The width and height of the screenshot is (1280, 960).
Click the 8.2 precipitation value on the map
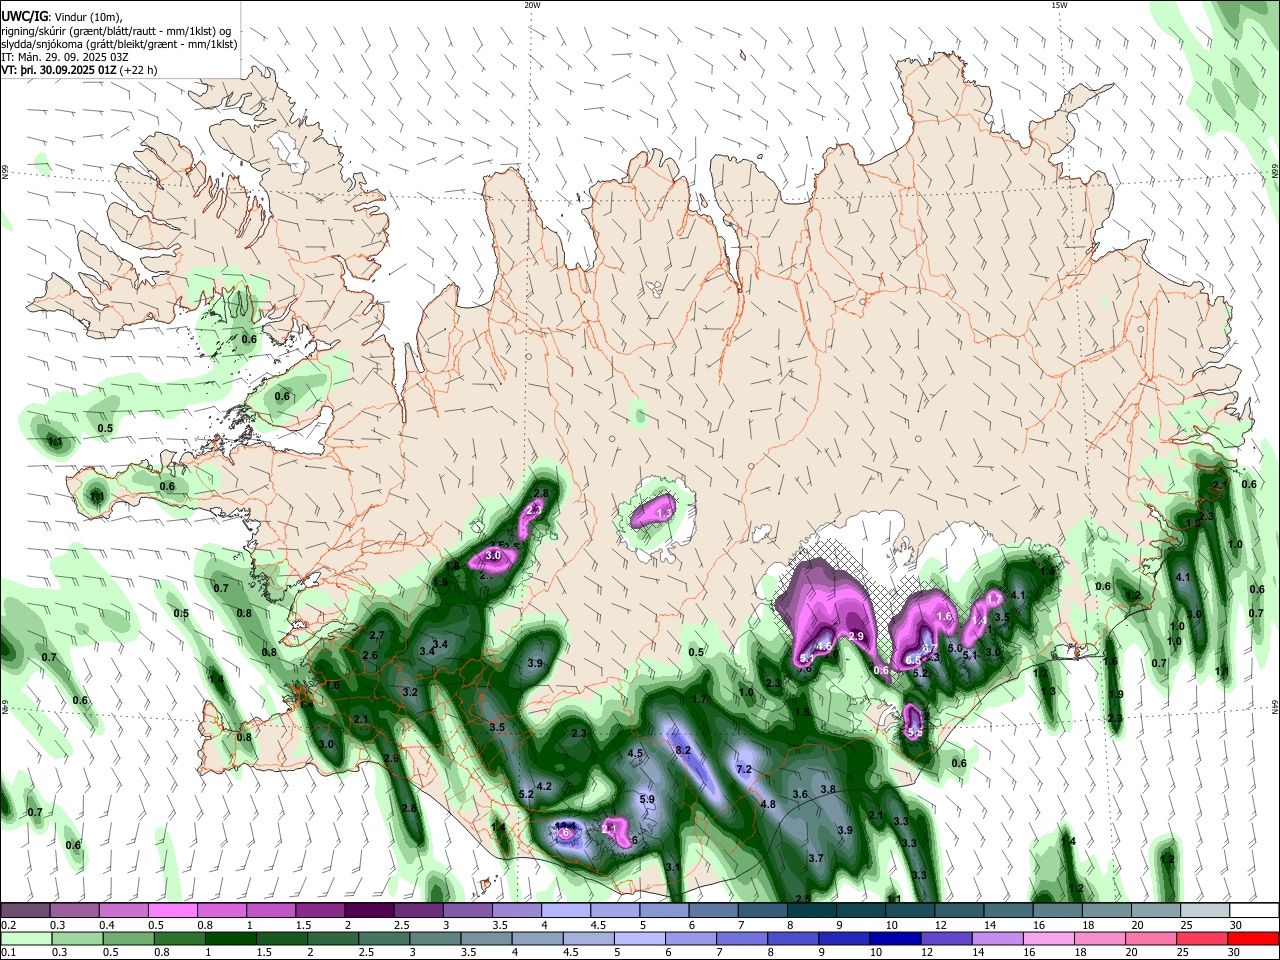(684, 750)
